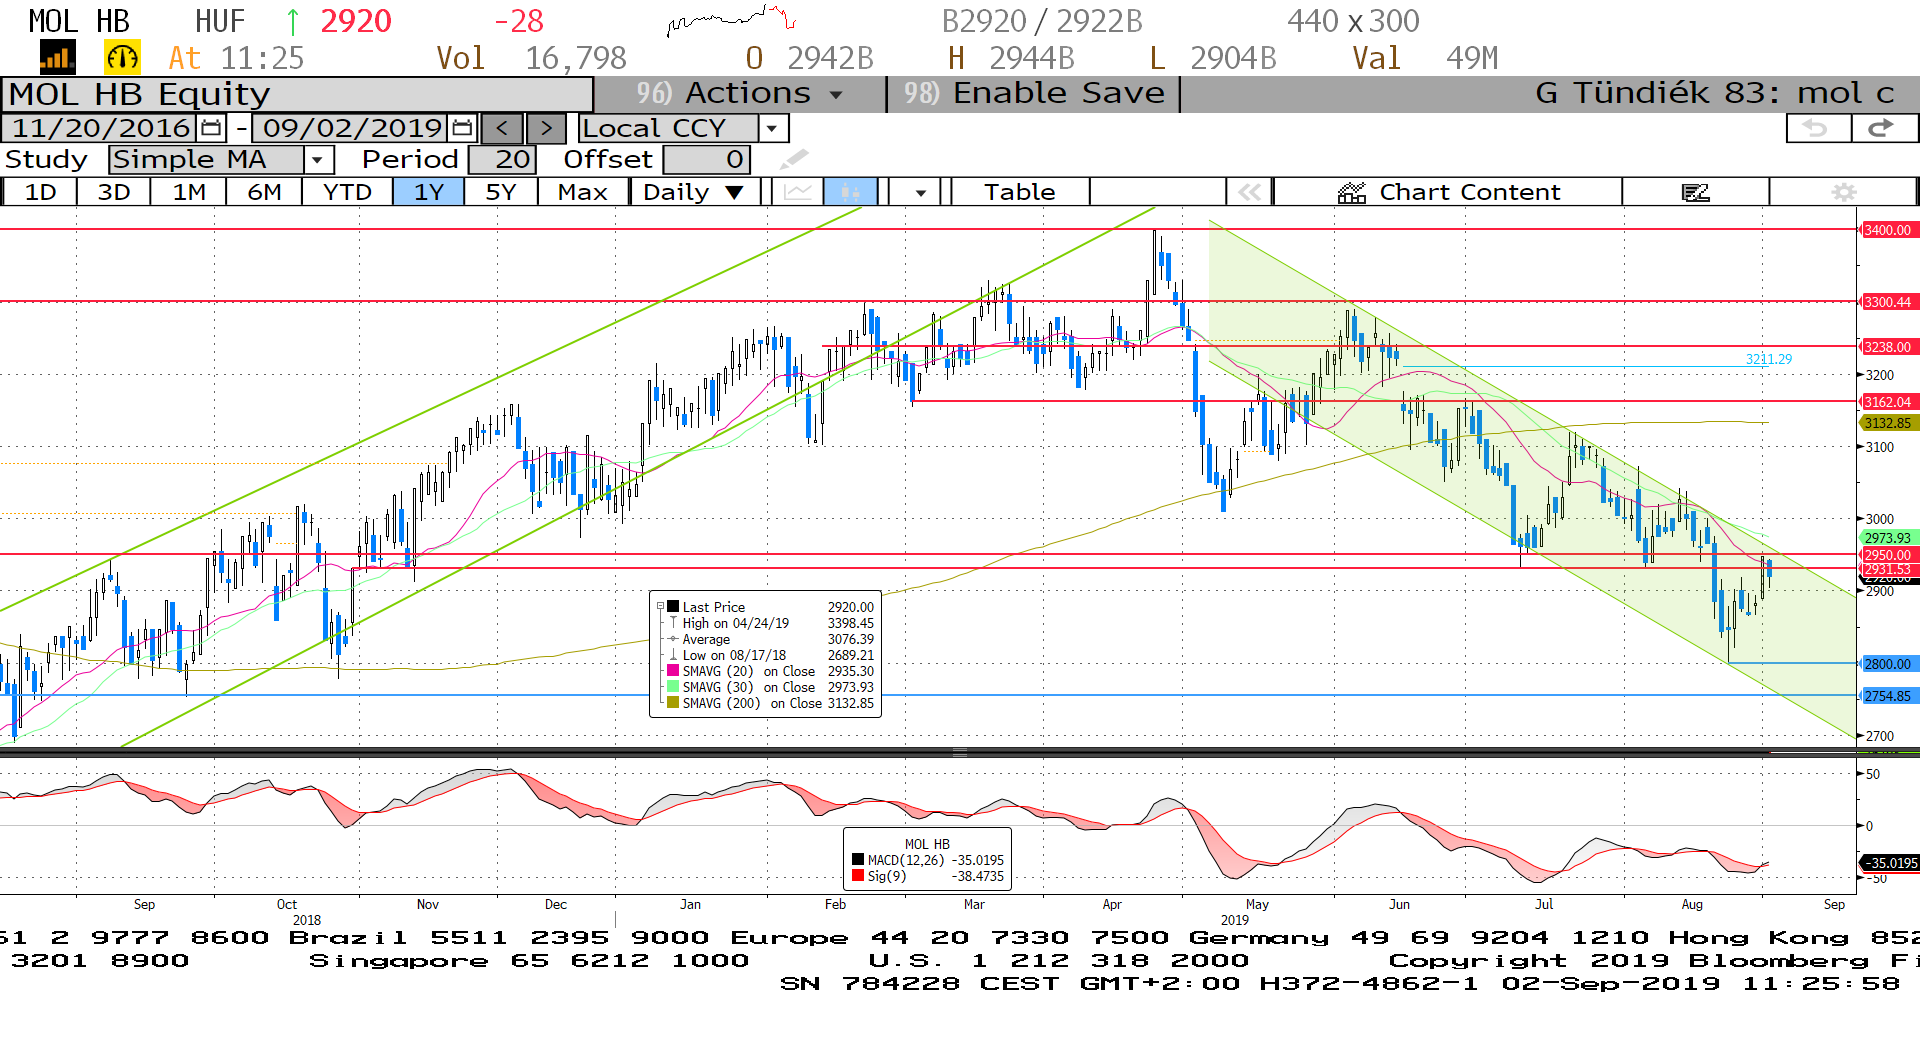Image resolution: width=1920 pixels, height=1039 pixels.
Task: Click the last price 2920 in header
Action: (356, 21)
